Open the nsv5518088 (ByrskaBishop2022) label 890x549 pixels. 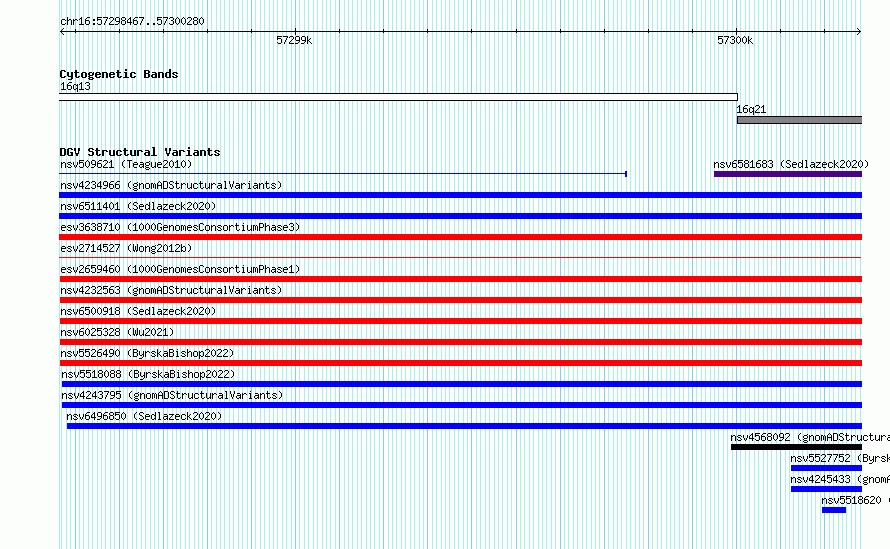148,374
